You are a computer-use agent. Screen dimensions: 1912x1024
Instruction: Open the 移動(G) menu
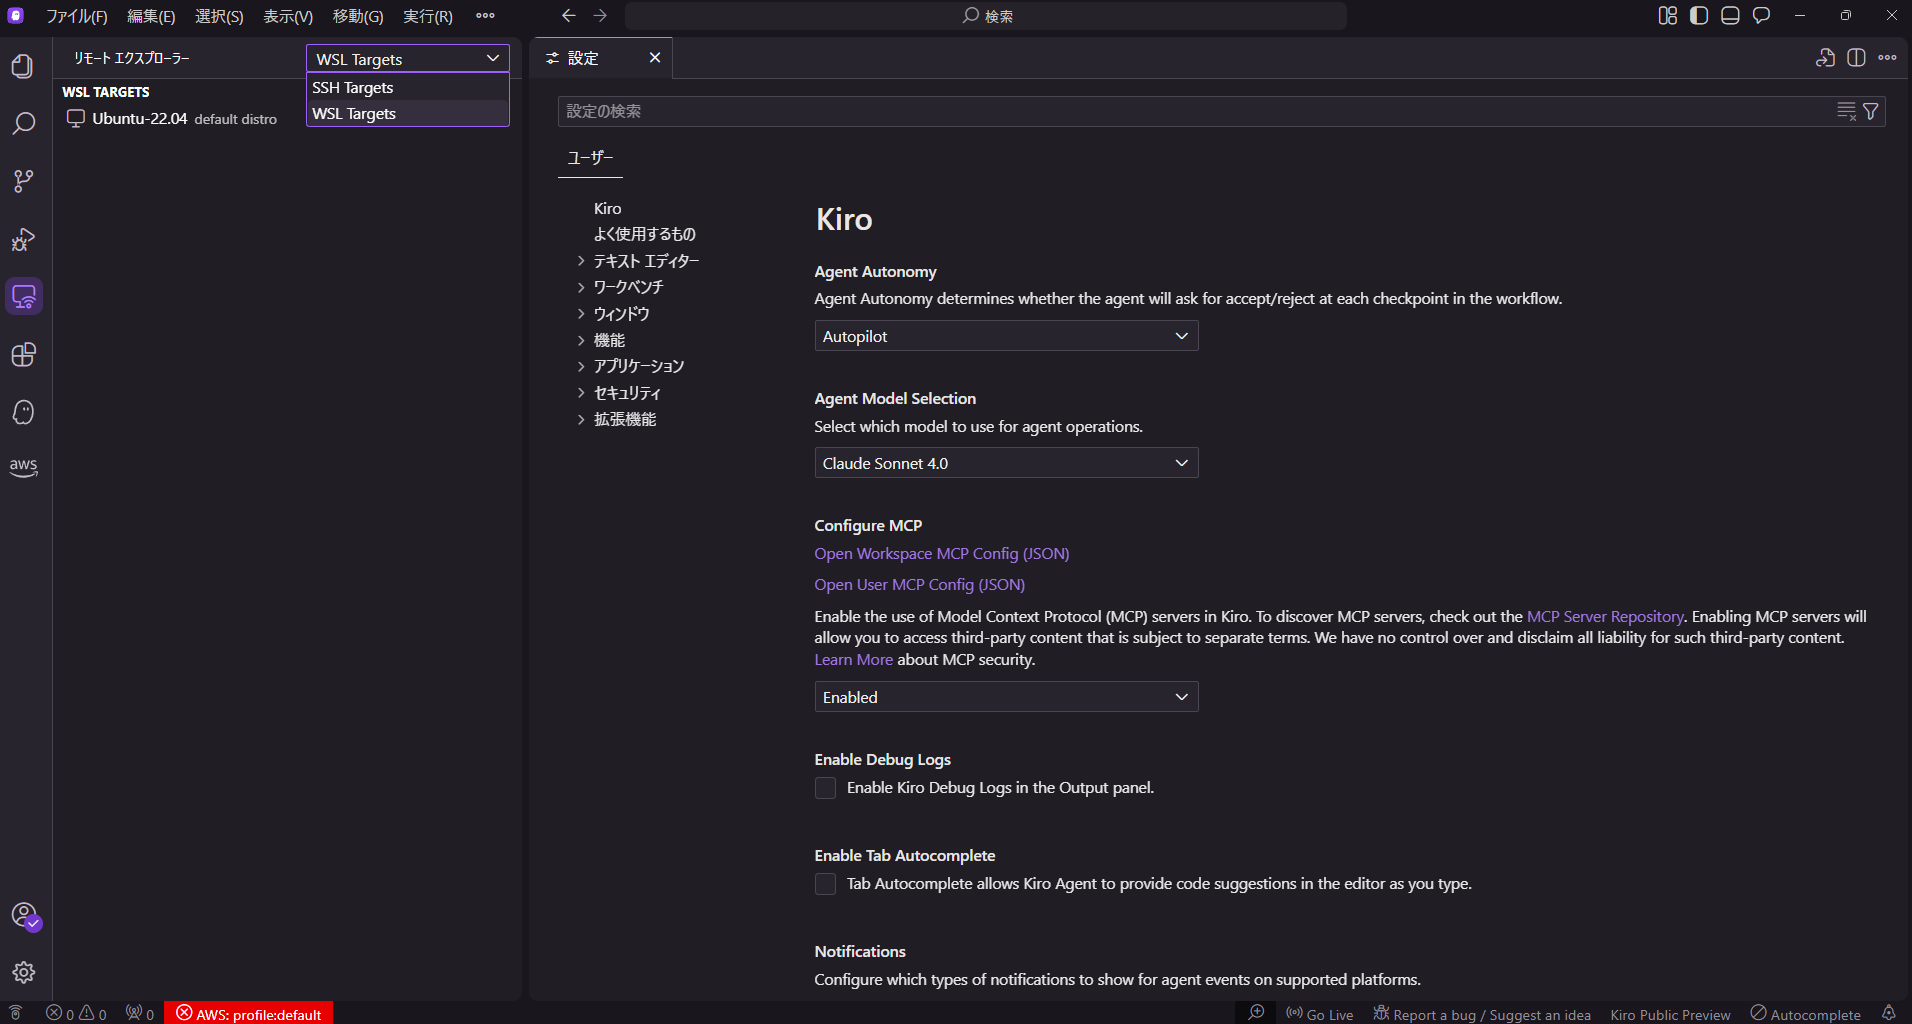coord(358,16)
